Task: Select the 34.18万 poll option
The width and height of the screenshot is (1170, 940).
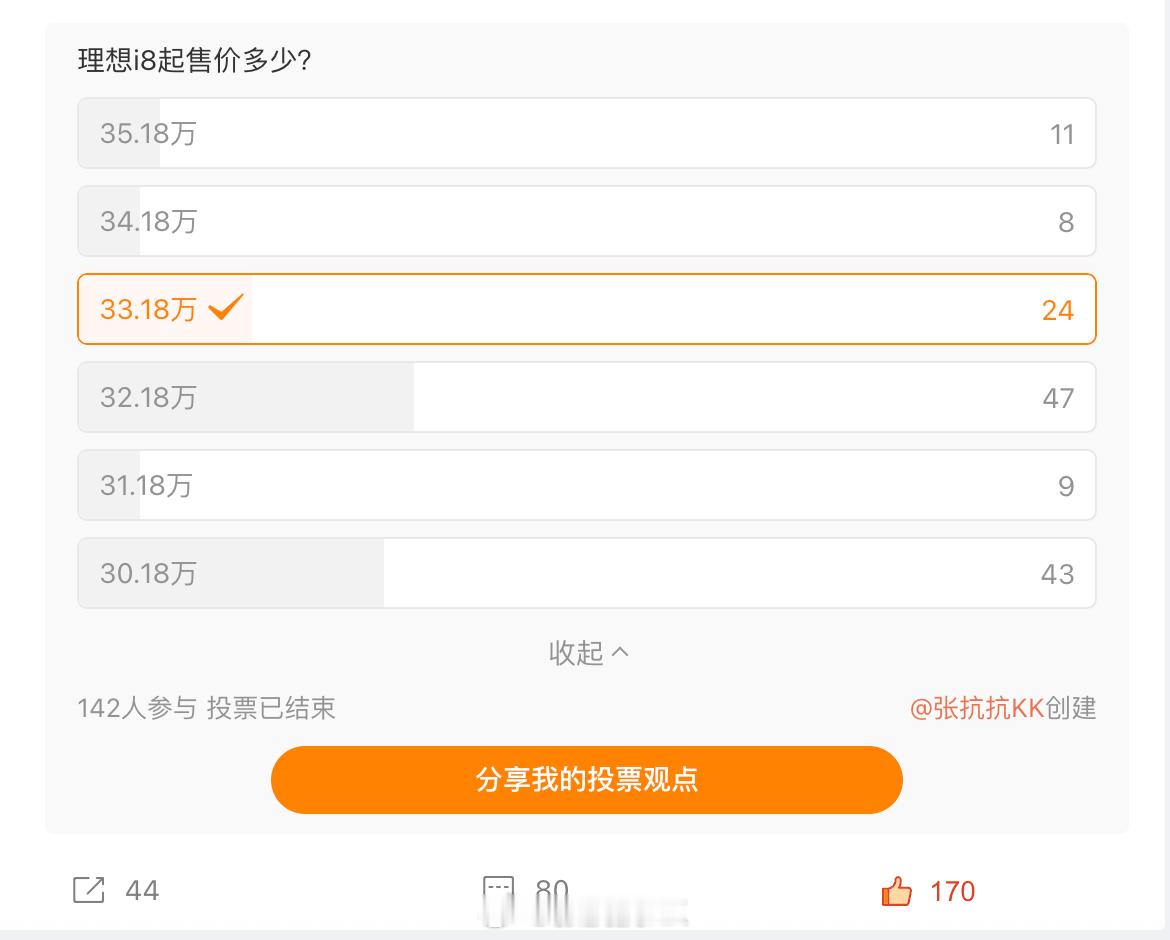Action: click(586, 221)
